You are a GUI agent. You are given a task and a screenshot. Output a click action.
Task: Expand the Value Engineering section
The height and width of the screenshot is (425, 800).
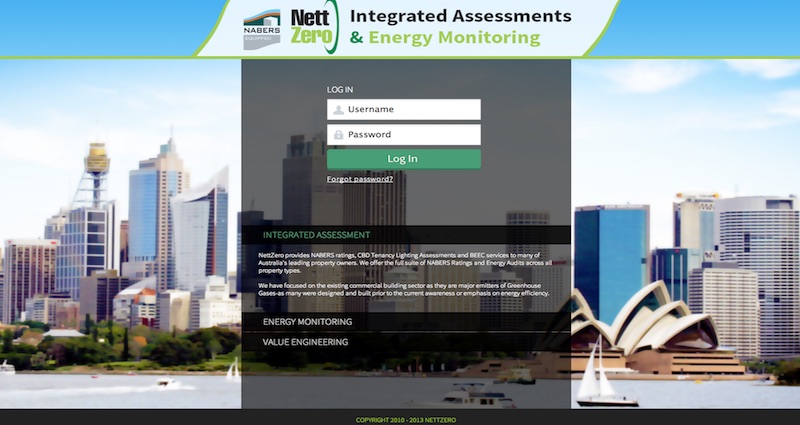tap(305, 342)
